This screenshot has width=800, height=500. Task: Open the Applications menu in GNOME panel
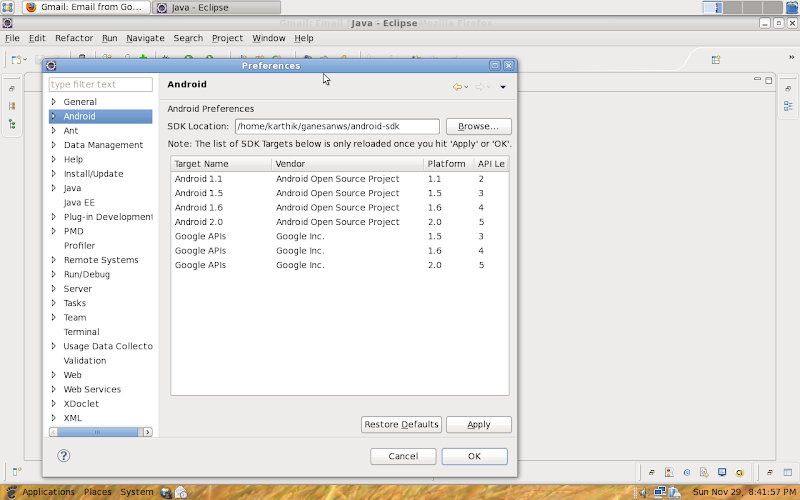click(48, 492)
